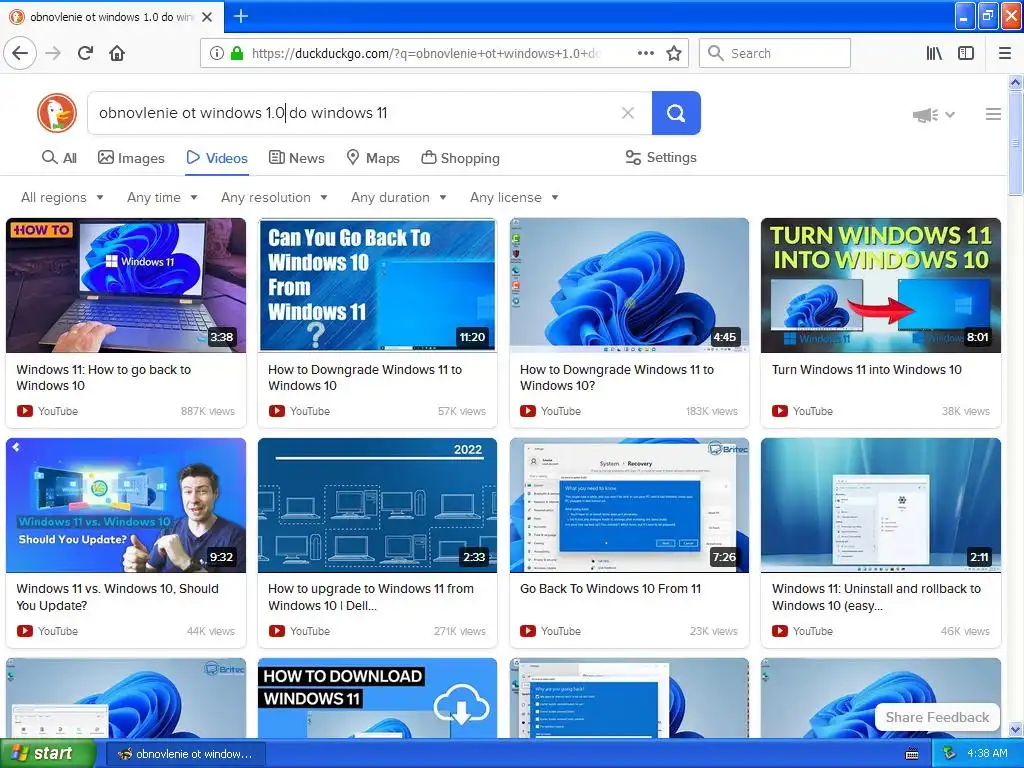Click the 7:26 Recovery settings thumbnail

(630, 505)
